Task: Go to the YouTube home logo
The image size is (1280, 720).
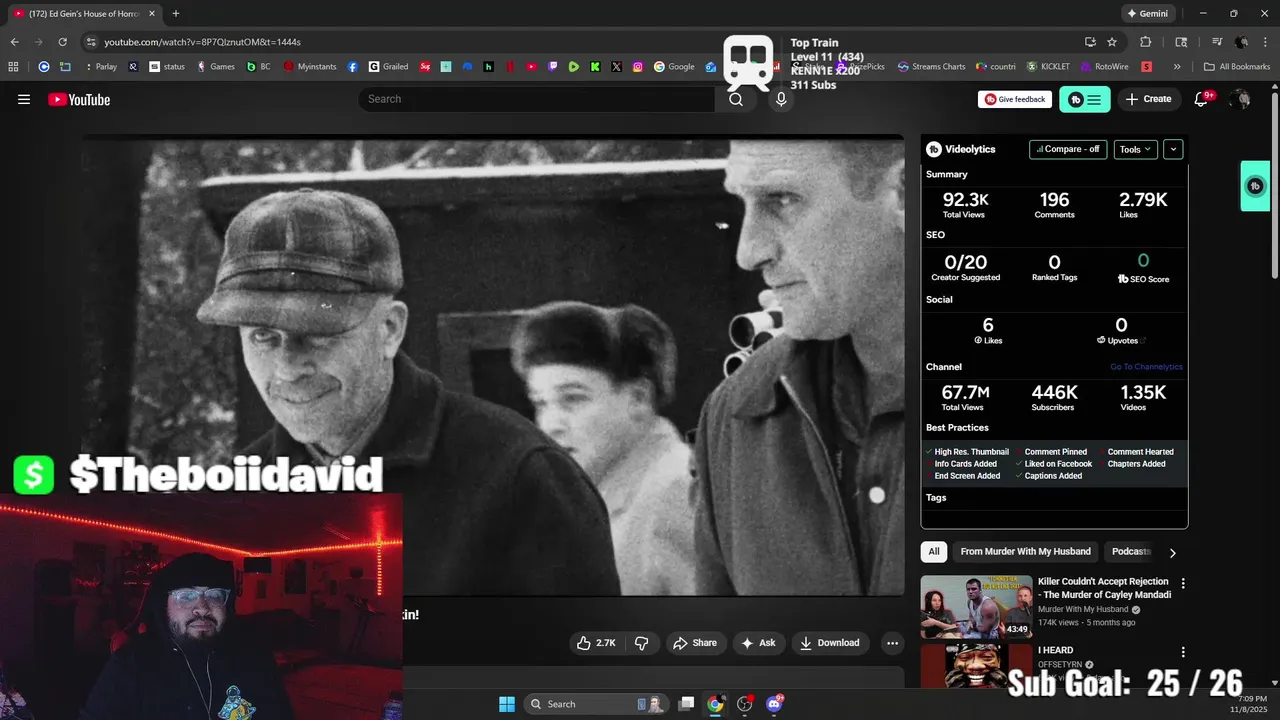Action: coord(79,99)
